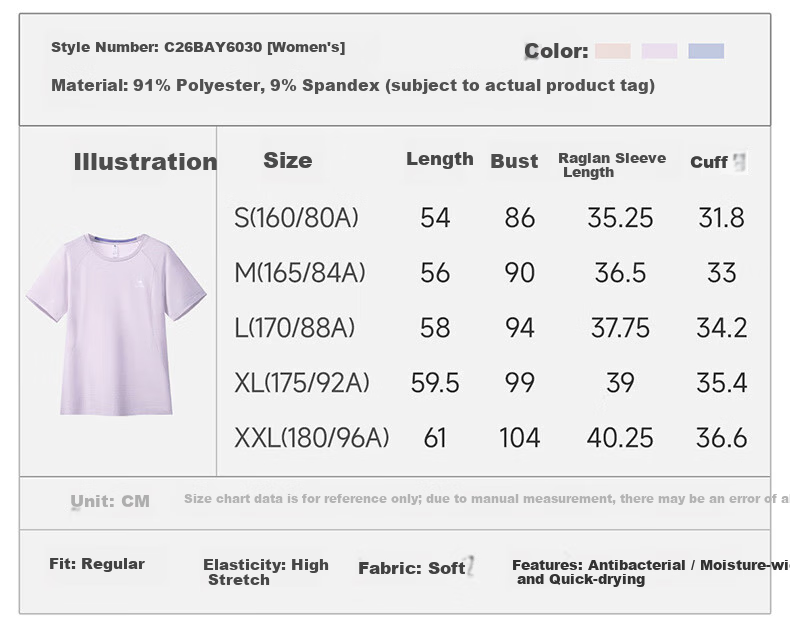Click cuff value 33
The width and height of the screenshot is (790, 634).
[721, 273]
